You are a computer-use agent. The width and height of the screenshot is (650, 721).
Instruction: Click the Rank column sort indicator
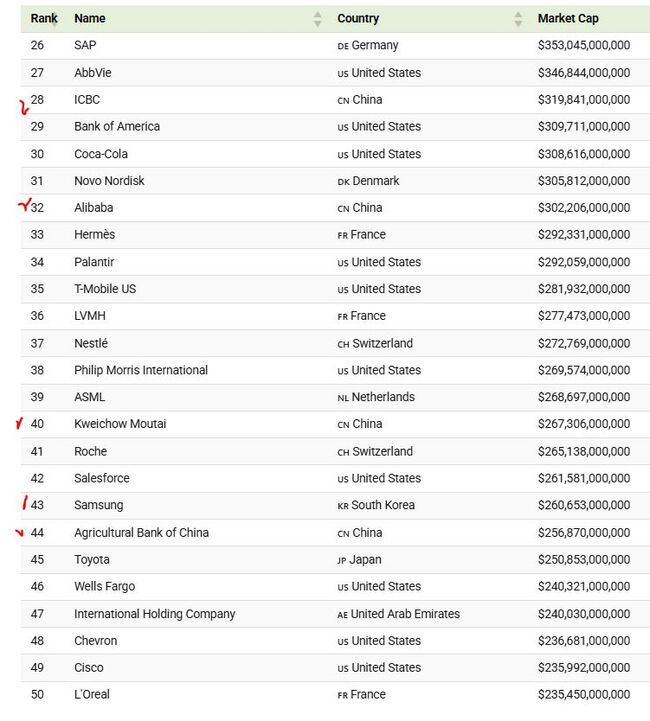(x=54, y=21)
